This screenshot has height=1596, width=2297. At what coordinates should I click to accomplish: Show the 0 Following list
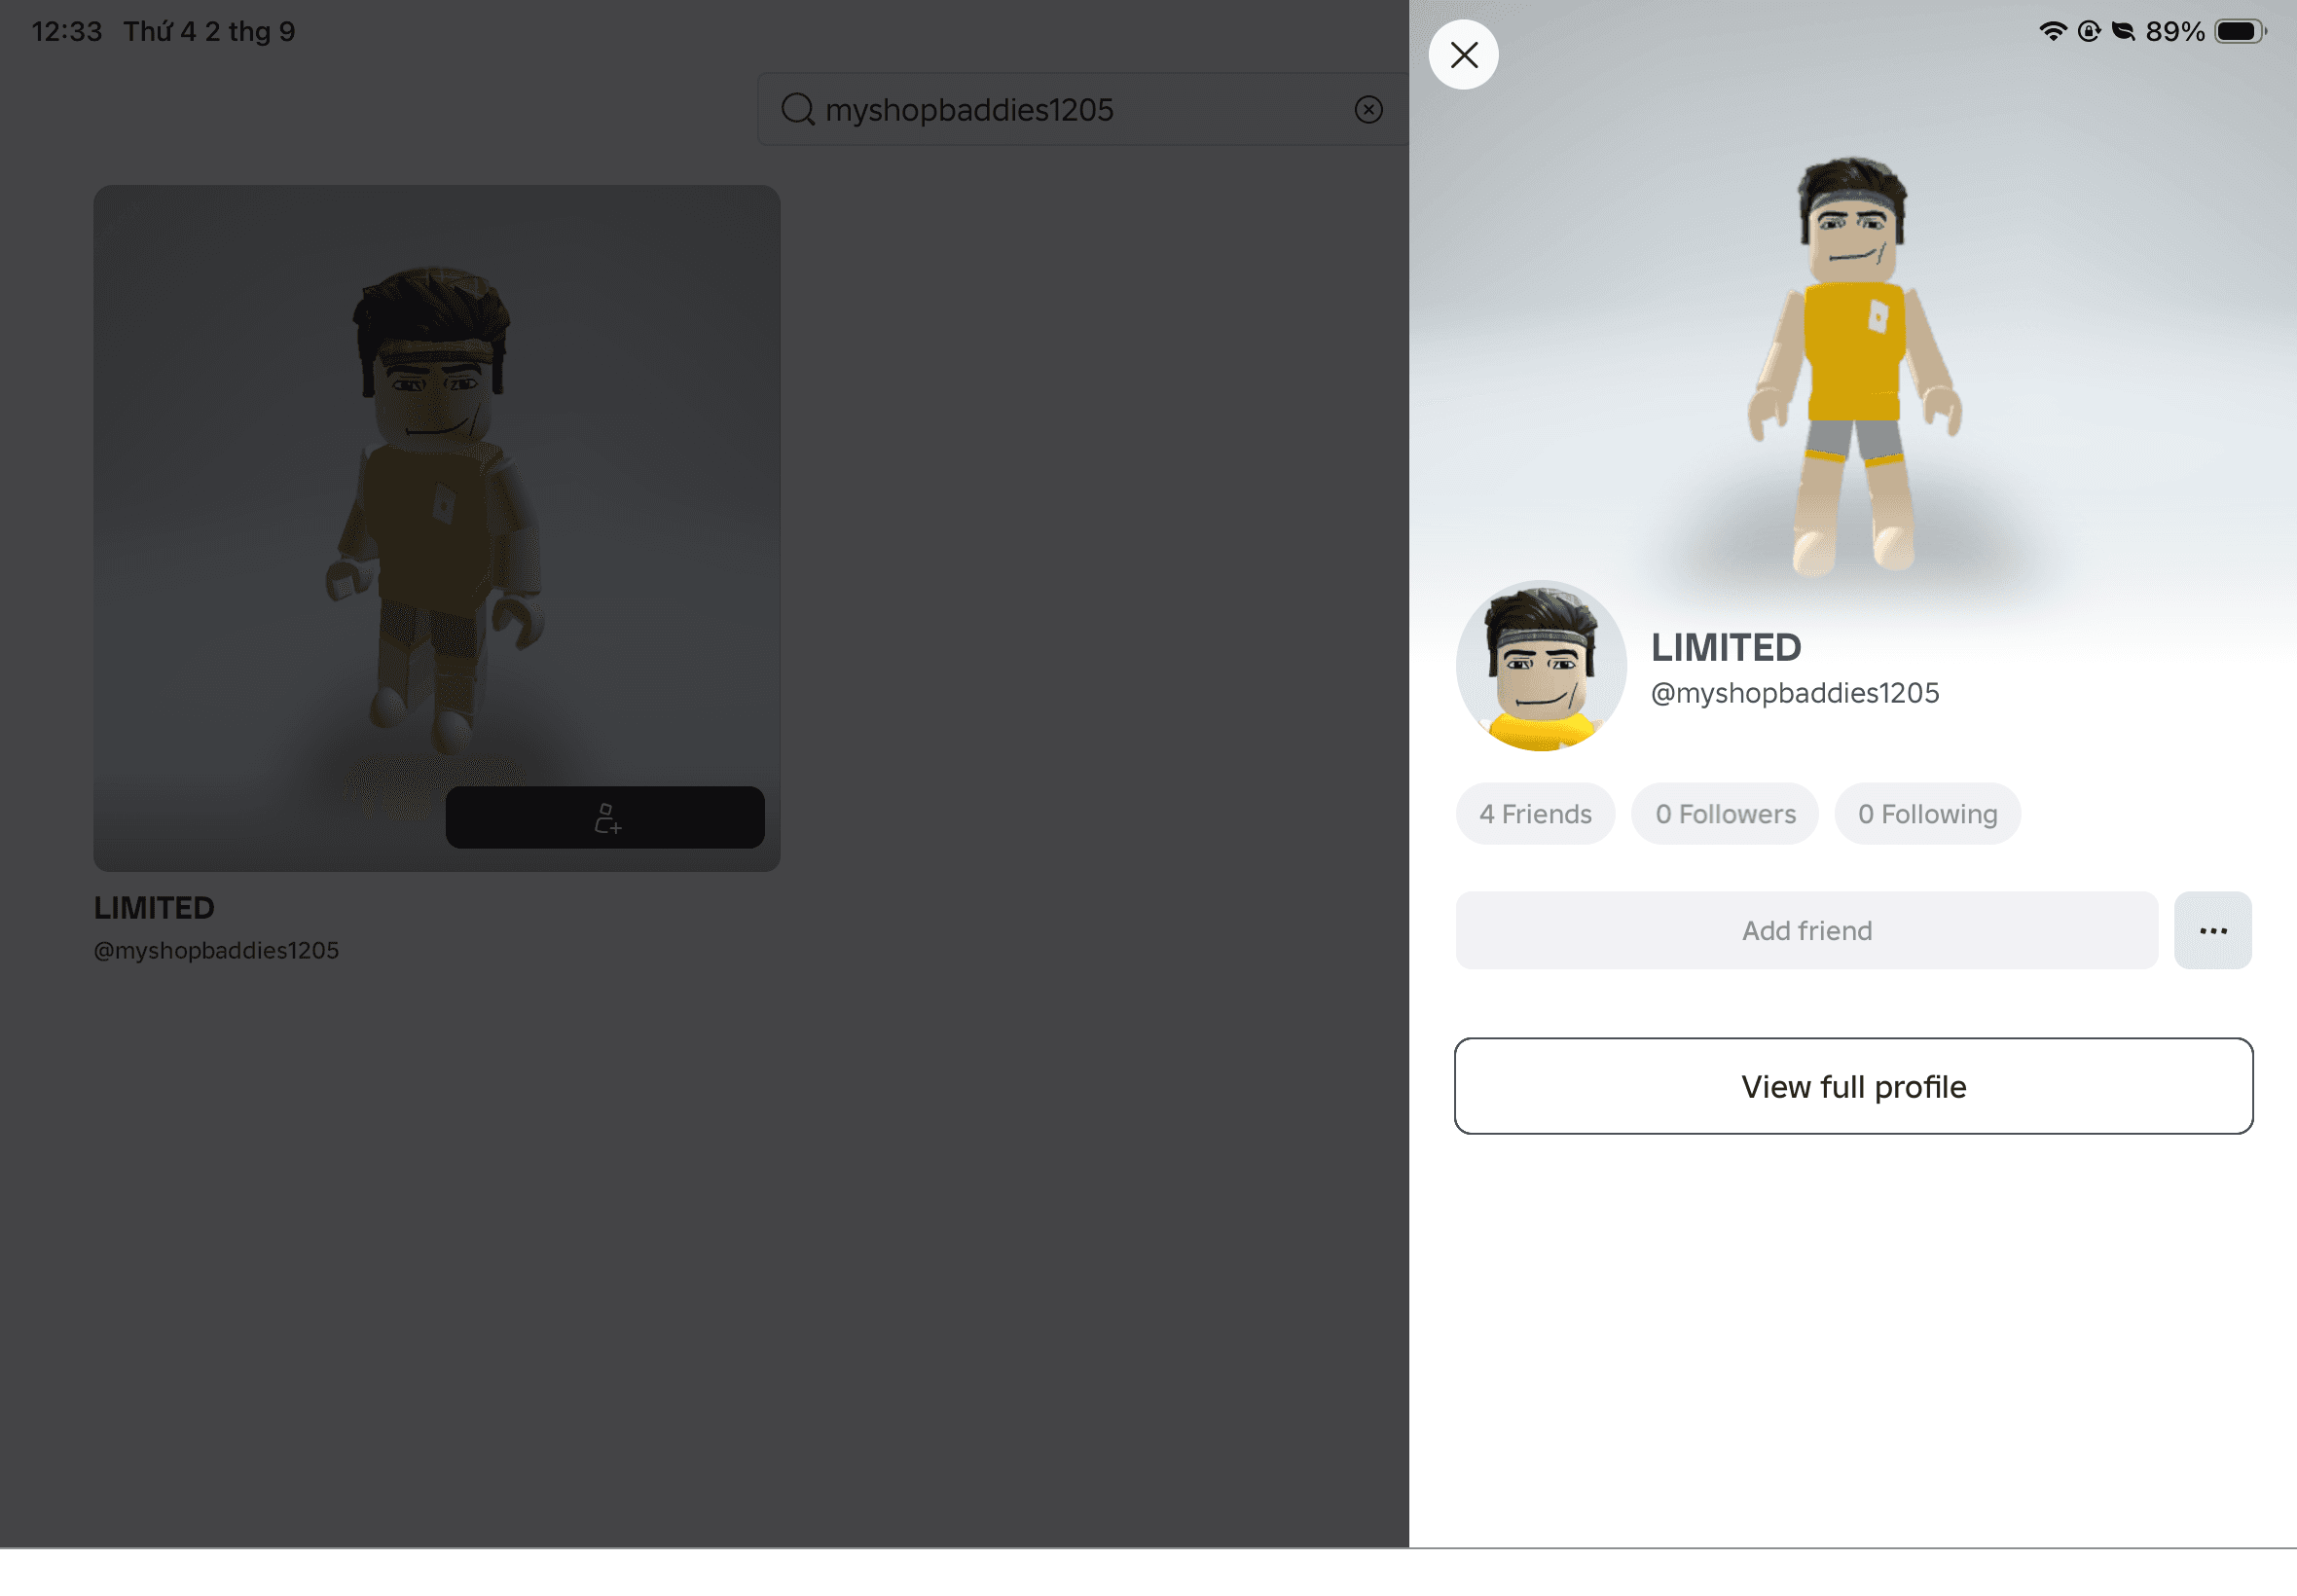pos(1927,814)
